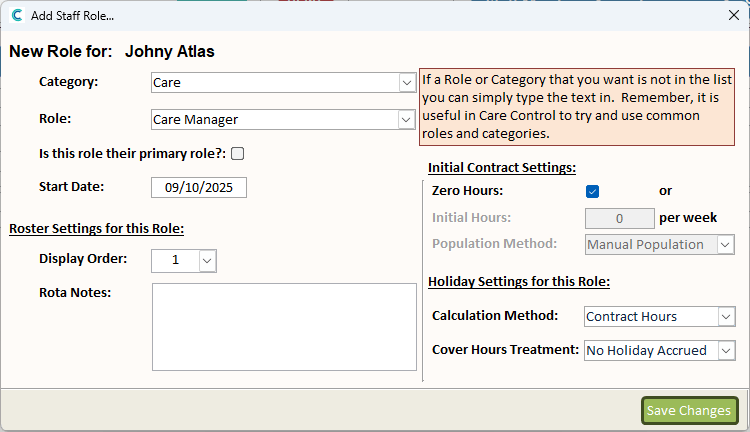This screenshot has height=432, width=750.
Task: Click the Save Changes button
Action: click(x=689, y=410)
